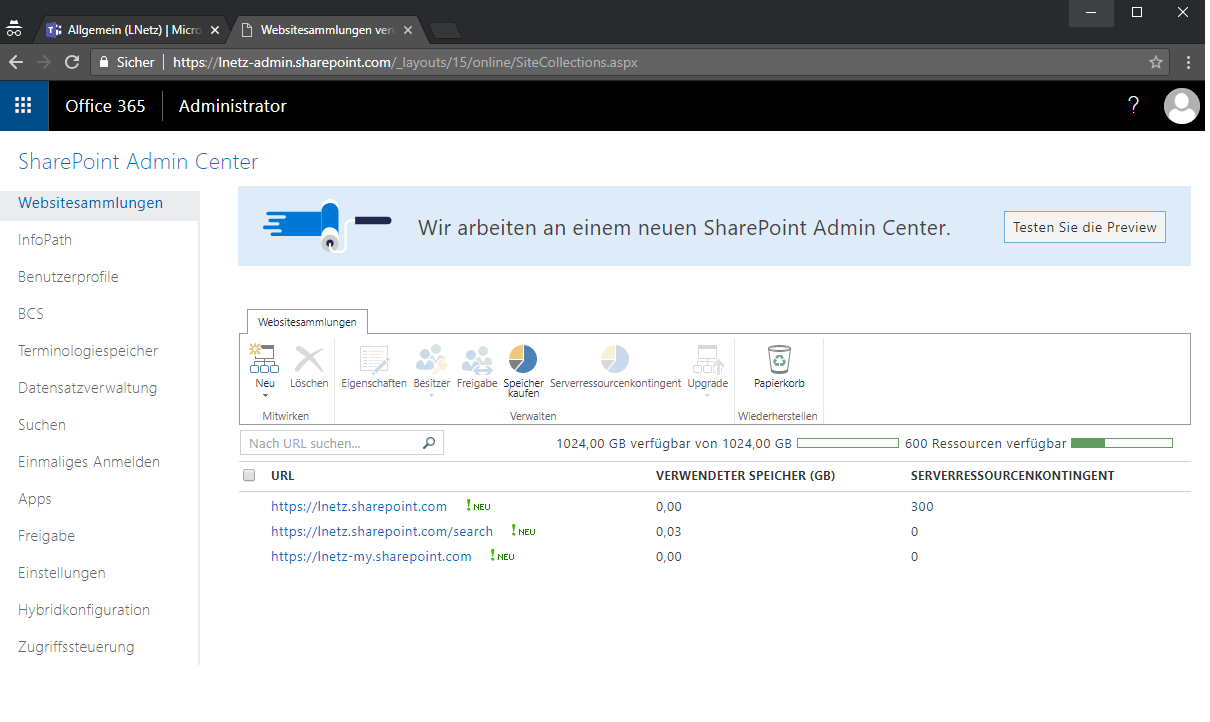Image resolution: width=1210 pixels, height=722 pixels.
Task: Open Suchen in the left navigation
Action: tap(42, 425)
